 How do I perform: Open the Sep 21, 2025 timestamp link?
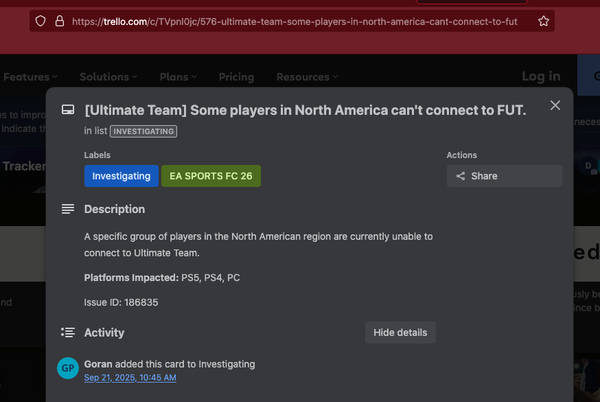click(131, 378)
